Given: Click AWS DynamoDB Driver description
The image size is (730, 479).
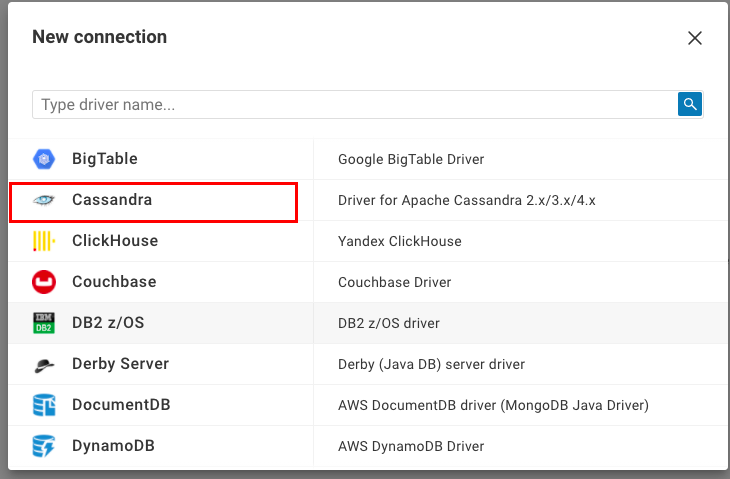Looking at the screenshot, I should point(411,446).
